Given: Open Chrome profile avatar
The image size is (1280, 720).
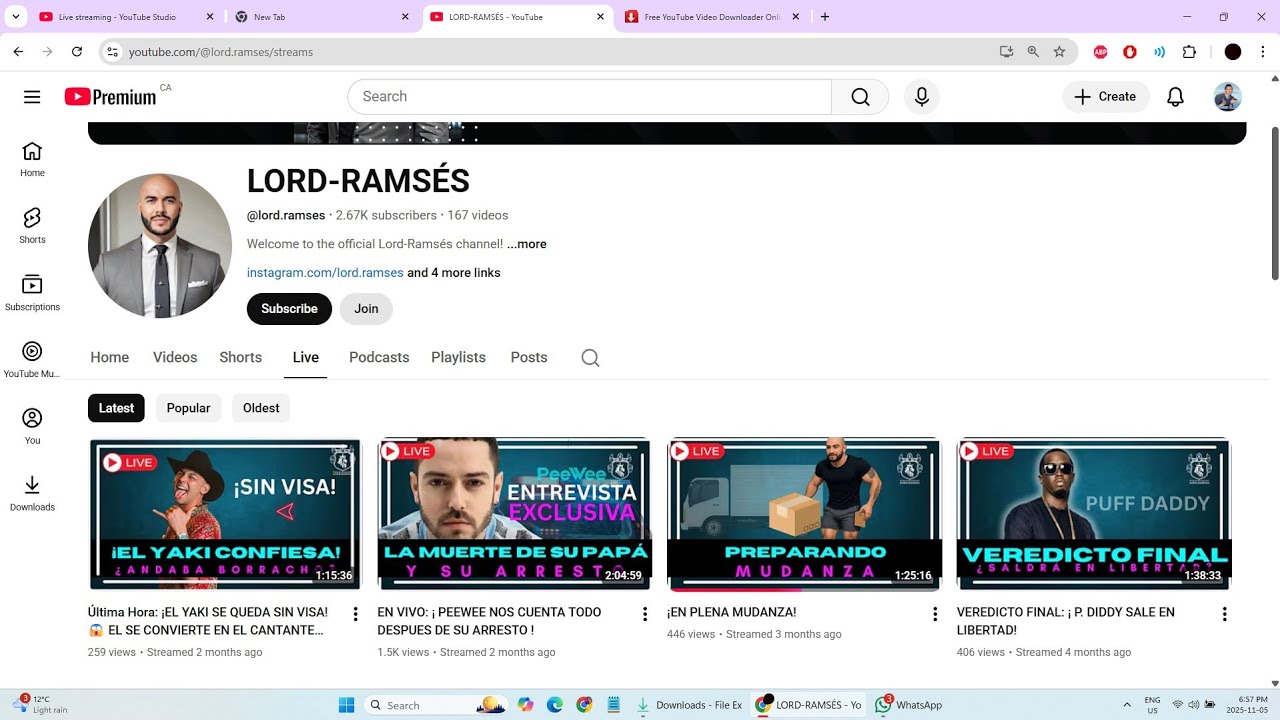Looking at the screenshot, I should (1233, 52).
